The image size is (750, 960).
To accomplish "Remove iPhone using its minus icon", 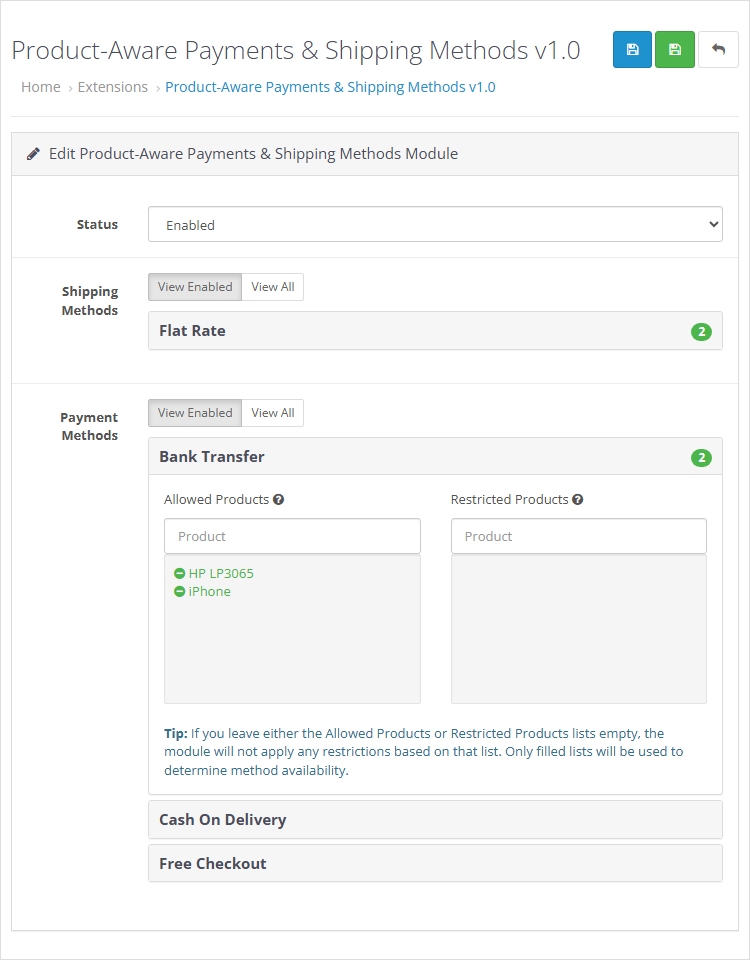I will (x=179, y=592).
